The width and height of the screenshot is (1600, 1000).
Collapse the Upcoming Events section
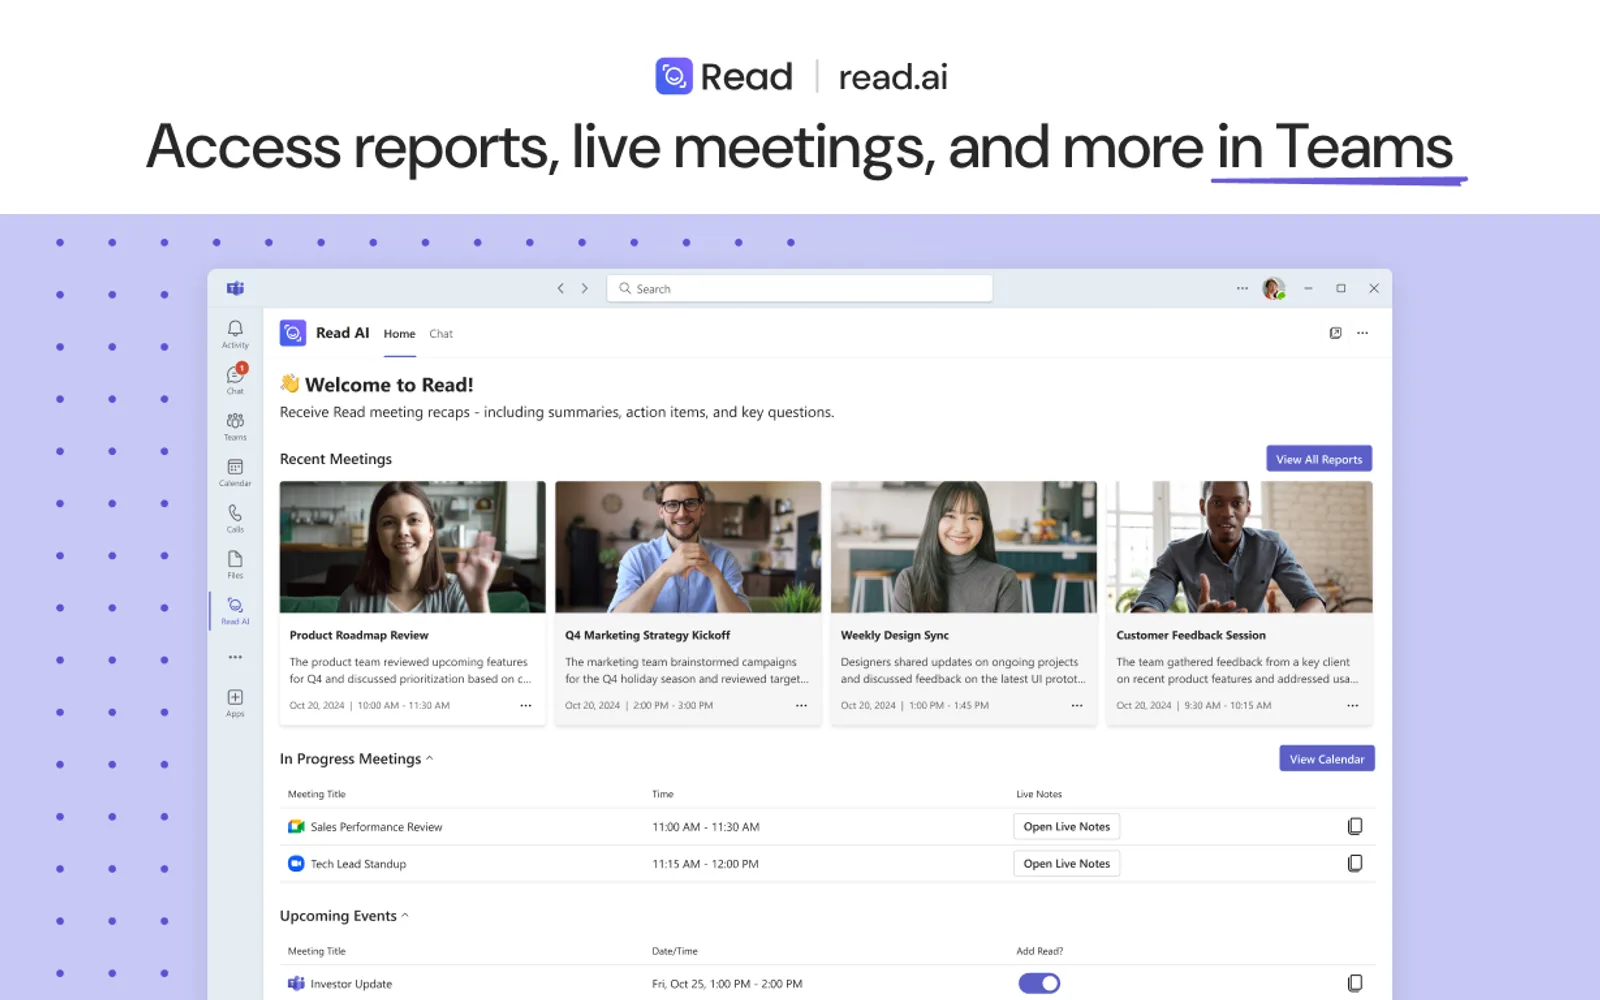coord(405,915)
